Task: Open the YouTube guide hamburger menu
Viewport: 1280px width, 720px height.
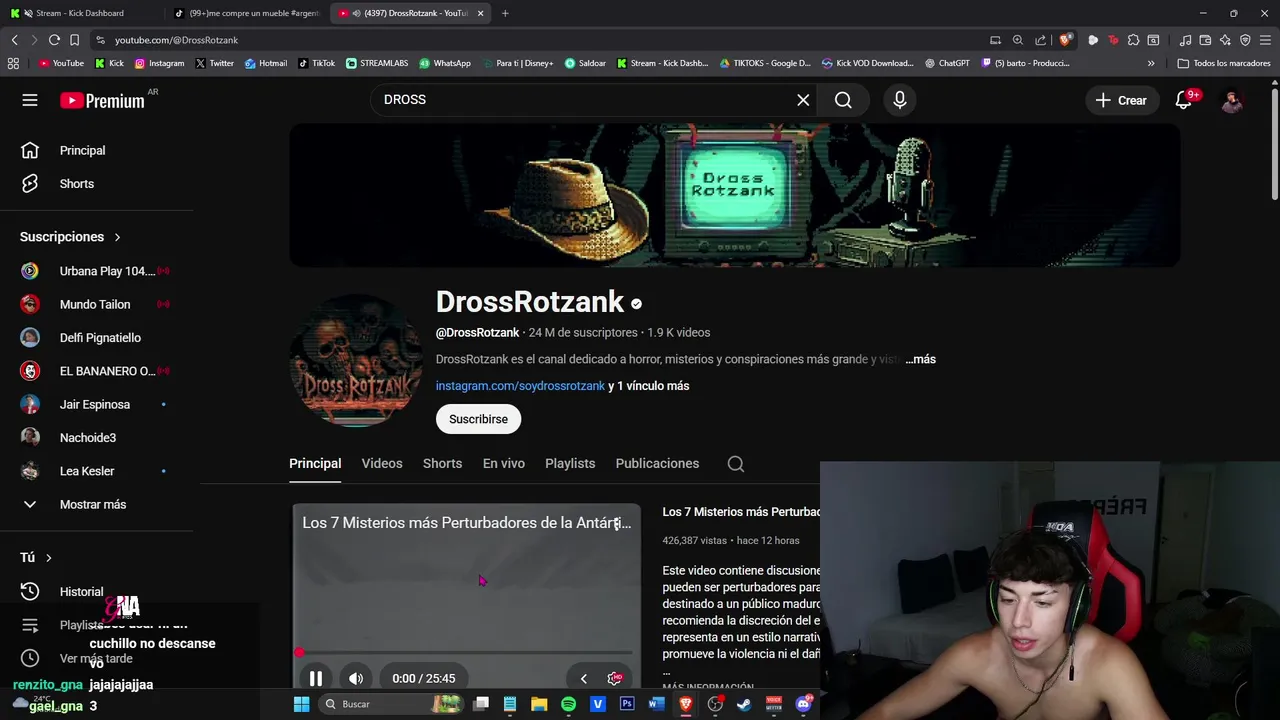Action: pos(30,100)
